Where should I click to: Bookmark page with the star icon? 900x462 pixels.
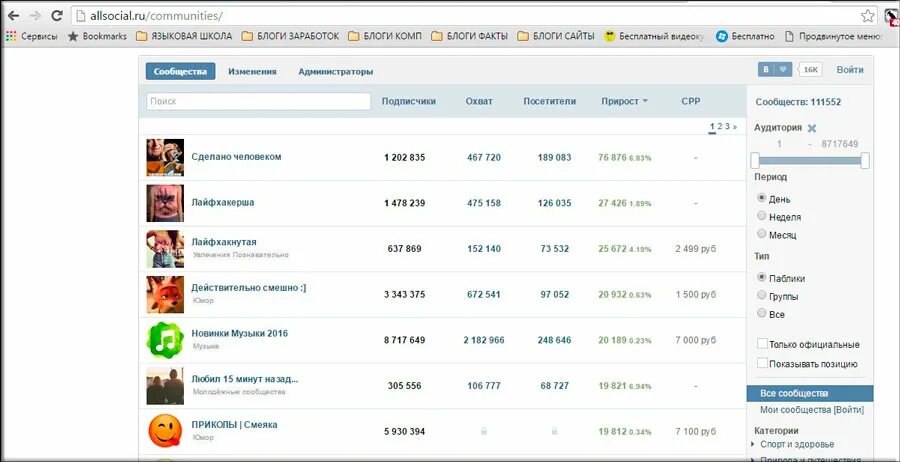click(868, 15)
